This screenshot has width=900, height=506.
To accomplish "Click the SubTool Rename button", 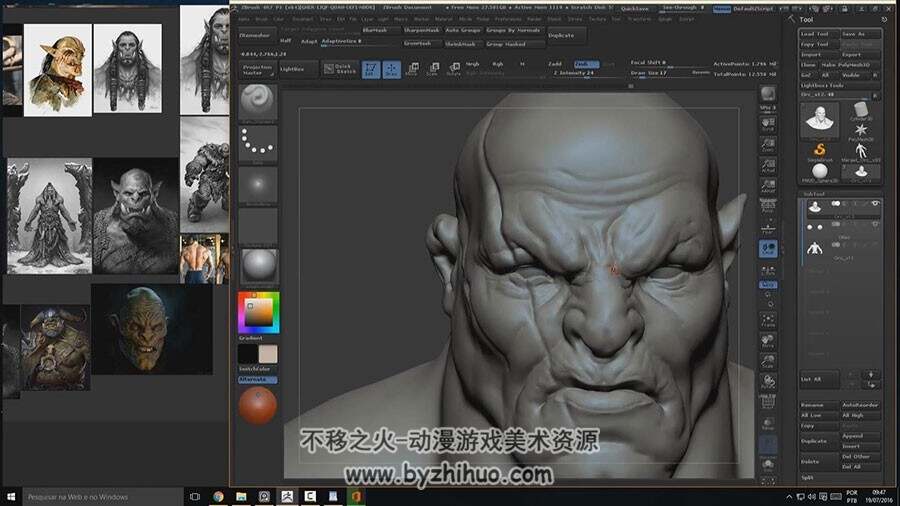I will click(x=820, y=405).
